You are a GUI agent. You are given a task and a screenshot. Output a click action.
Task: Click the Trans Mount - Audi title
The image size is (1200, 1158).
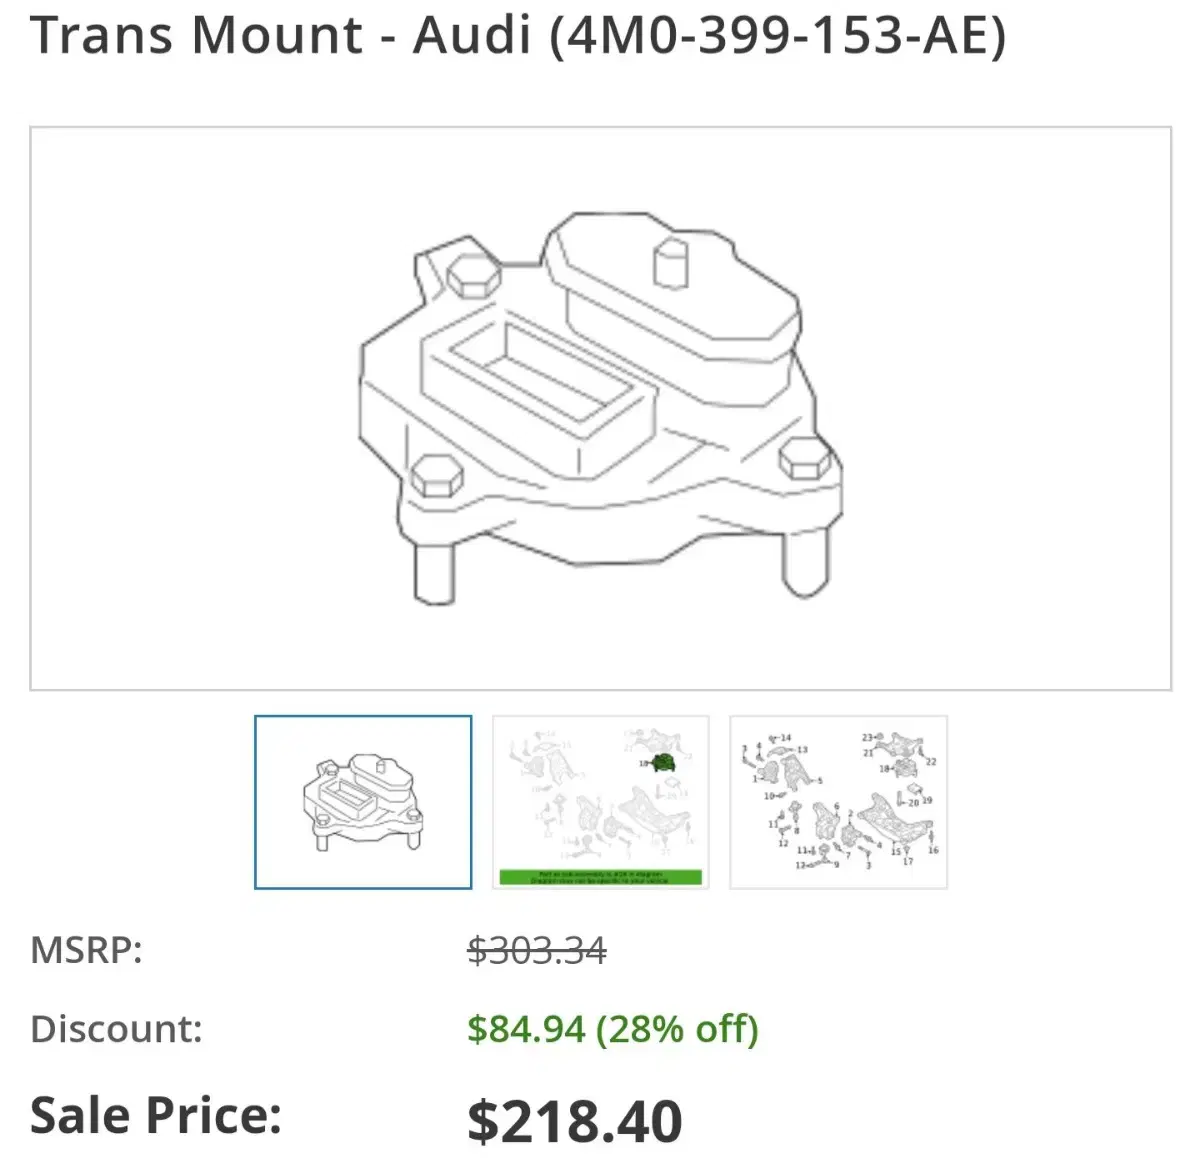coord(280,35)
